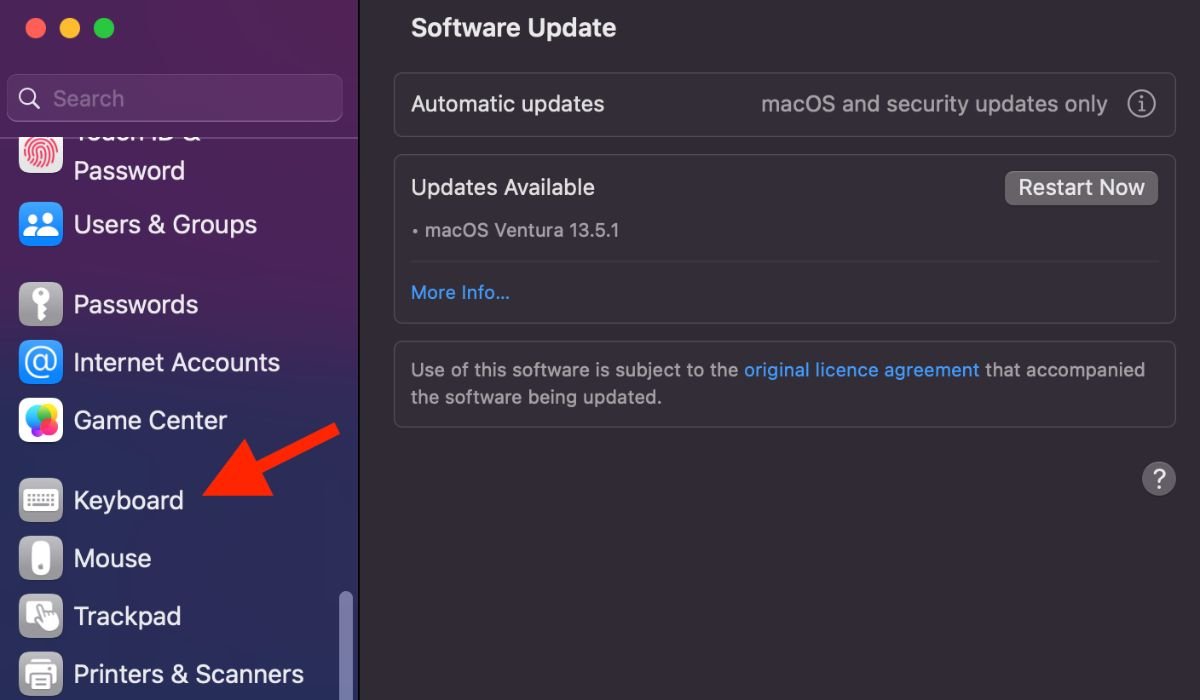This screenshot has width=1200, height=700.
Task: Click the green zoom window button
Action: click(104, 28)
